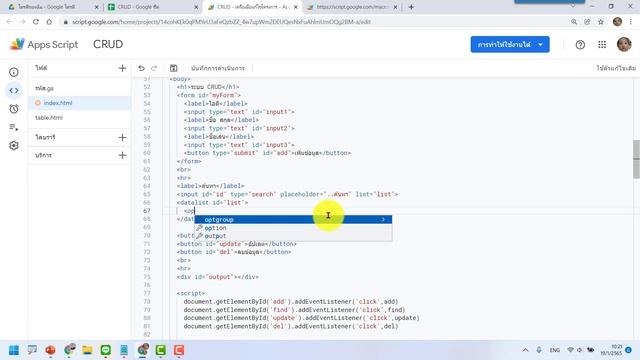The width and height of the screenshot is (640, 360).
Task: Open the Overview info icon in sidebar
Action: coord(14,72)
